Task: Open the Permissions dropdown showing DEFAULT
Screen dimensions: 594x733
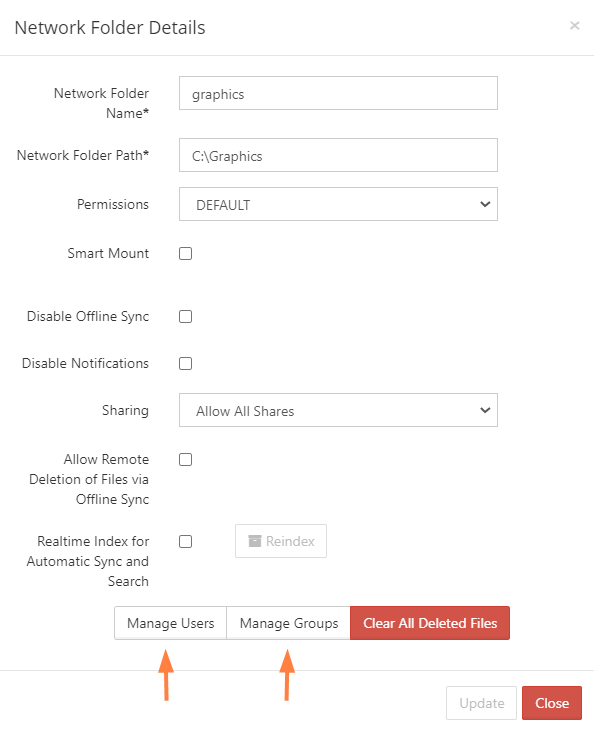Action: point(338,204)
